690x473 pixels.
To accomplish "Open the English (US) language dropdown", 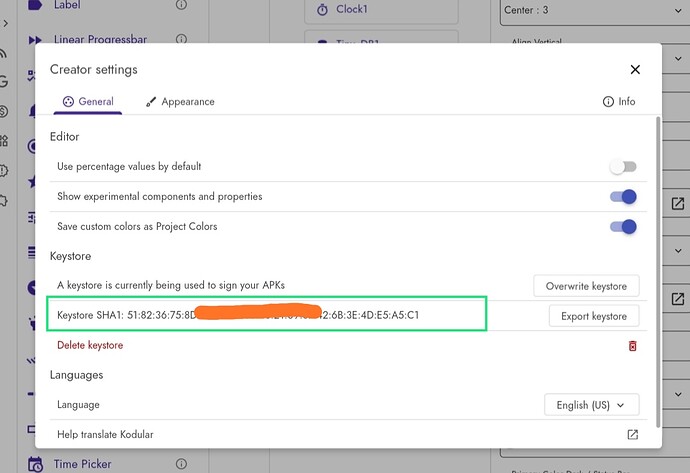I will point(591,405).
